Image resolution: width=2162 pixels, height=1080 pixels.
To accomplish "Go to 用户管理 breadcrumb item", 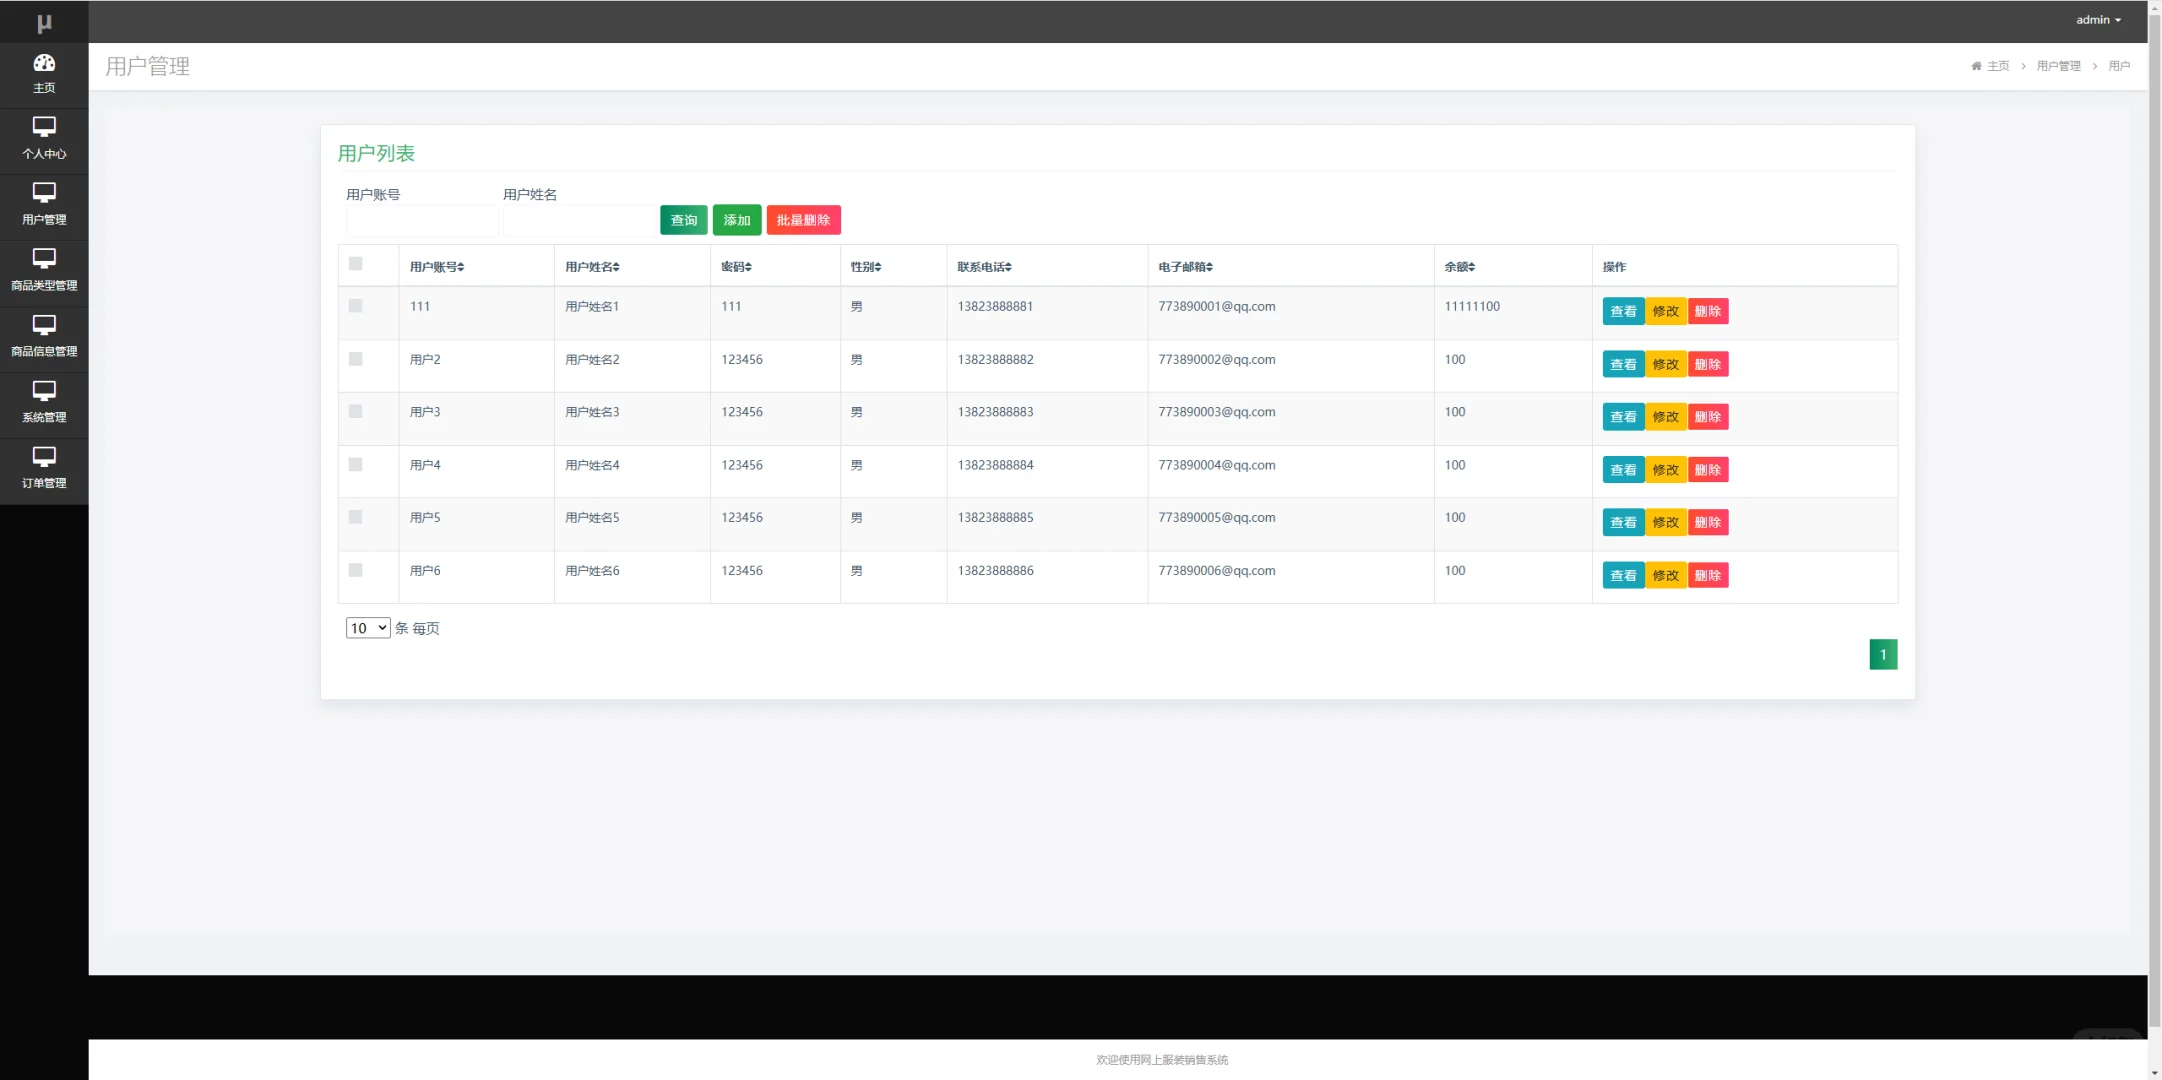I will (2058, 66).
